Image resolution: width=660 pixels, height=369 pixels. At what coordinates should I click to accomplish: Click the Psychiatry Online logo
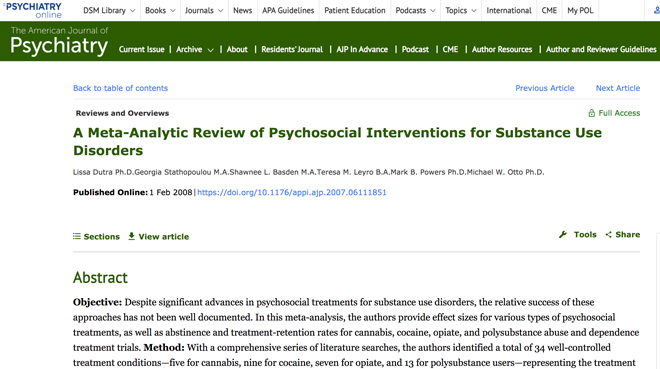pyautogui.click(x=32, y=11)
